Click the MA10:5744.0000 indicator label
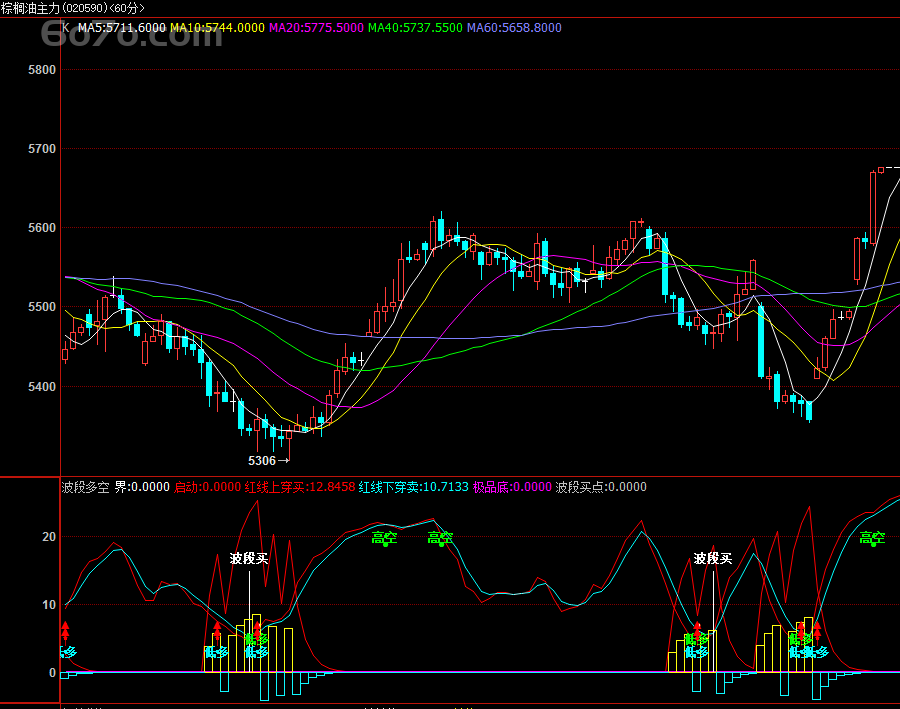Image resolution: width=900 pixels, height=709 pixels. click(x=218, y=28)
